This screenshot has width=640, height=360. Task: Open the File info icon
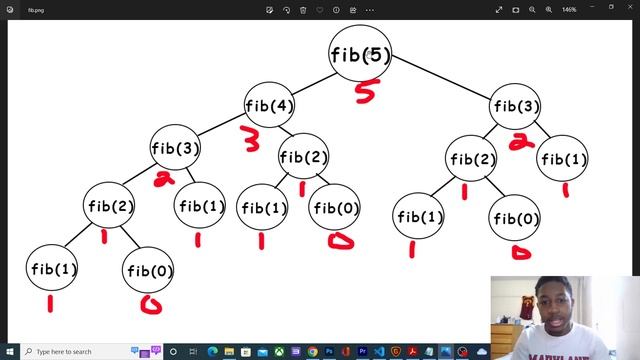[336, 10]
